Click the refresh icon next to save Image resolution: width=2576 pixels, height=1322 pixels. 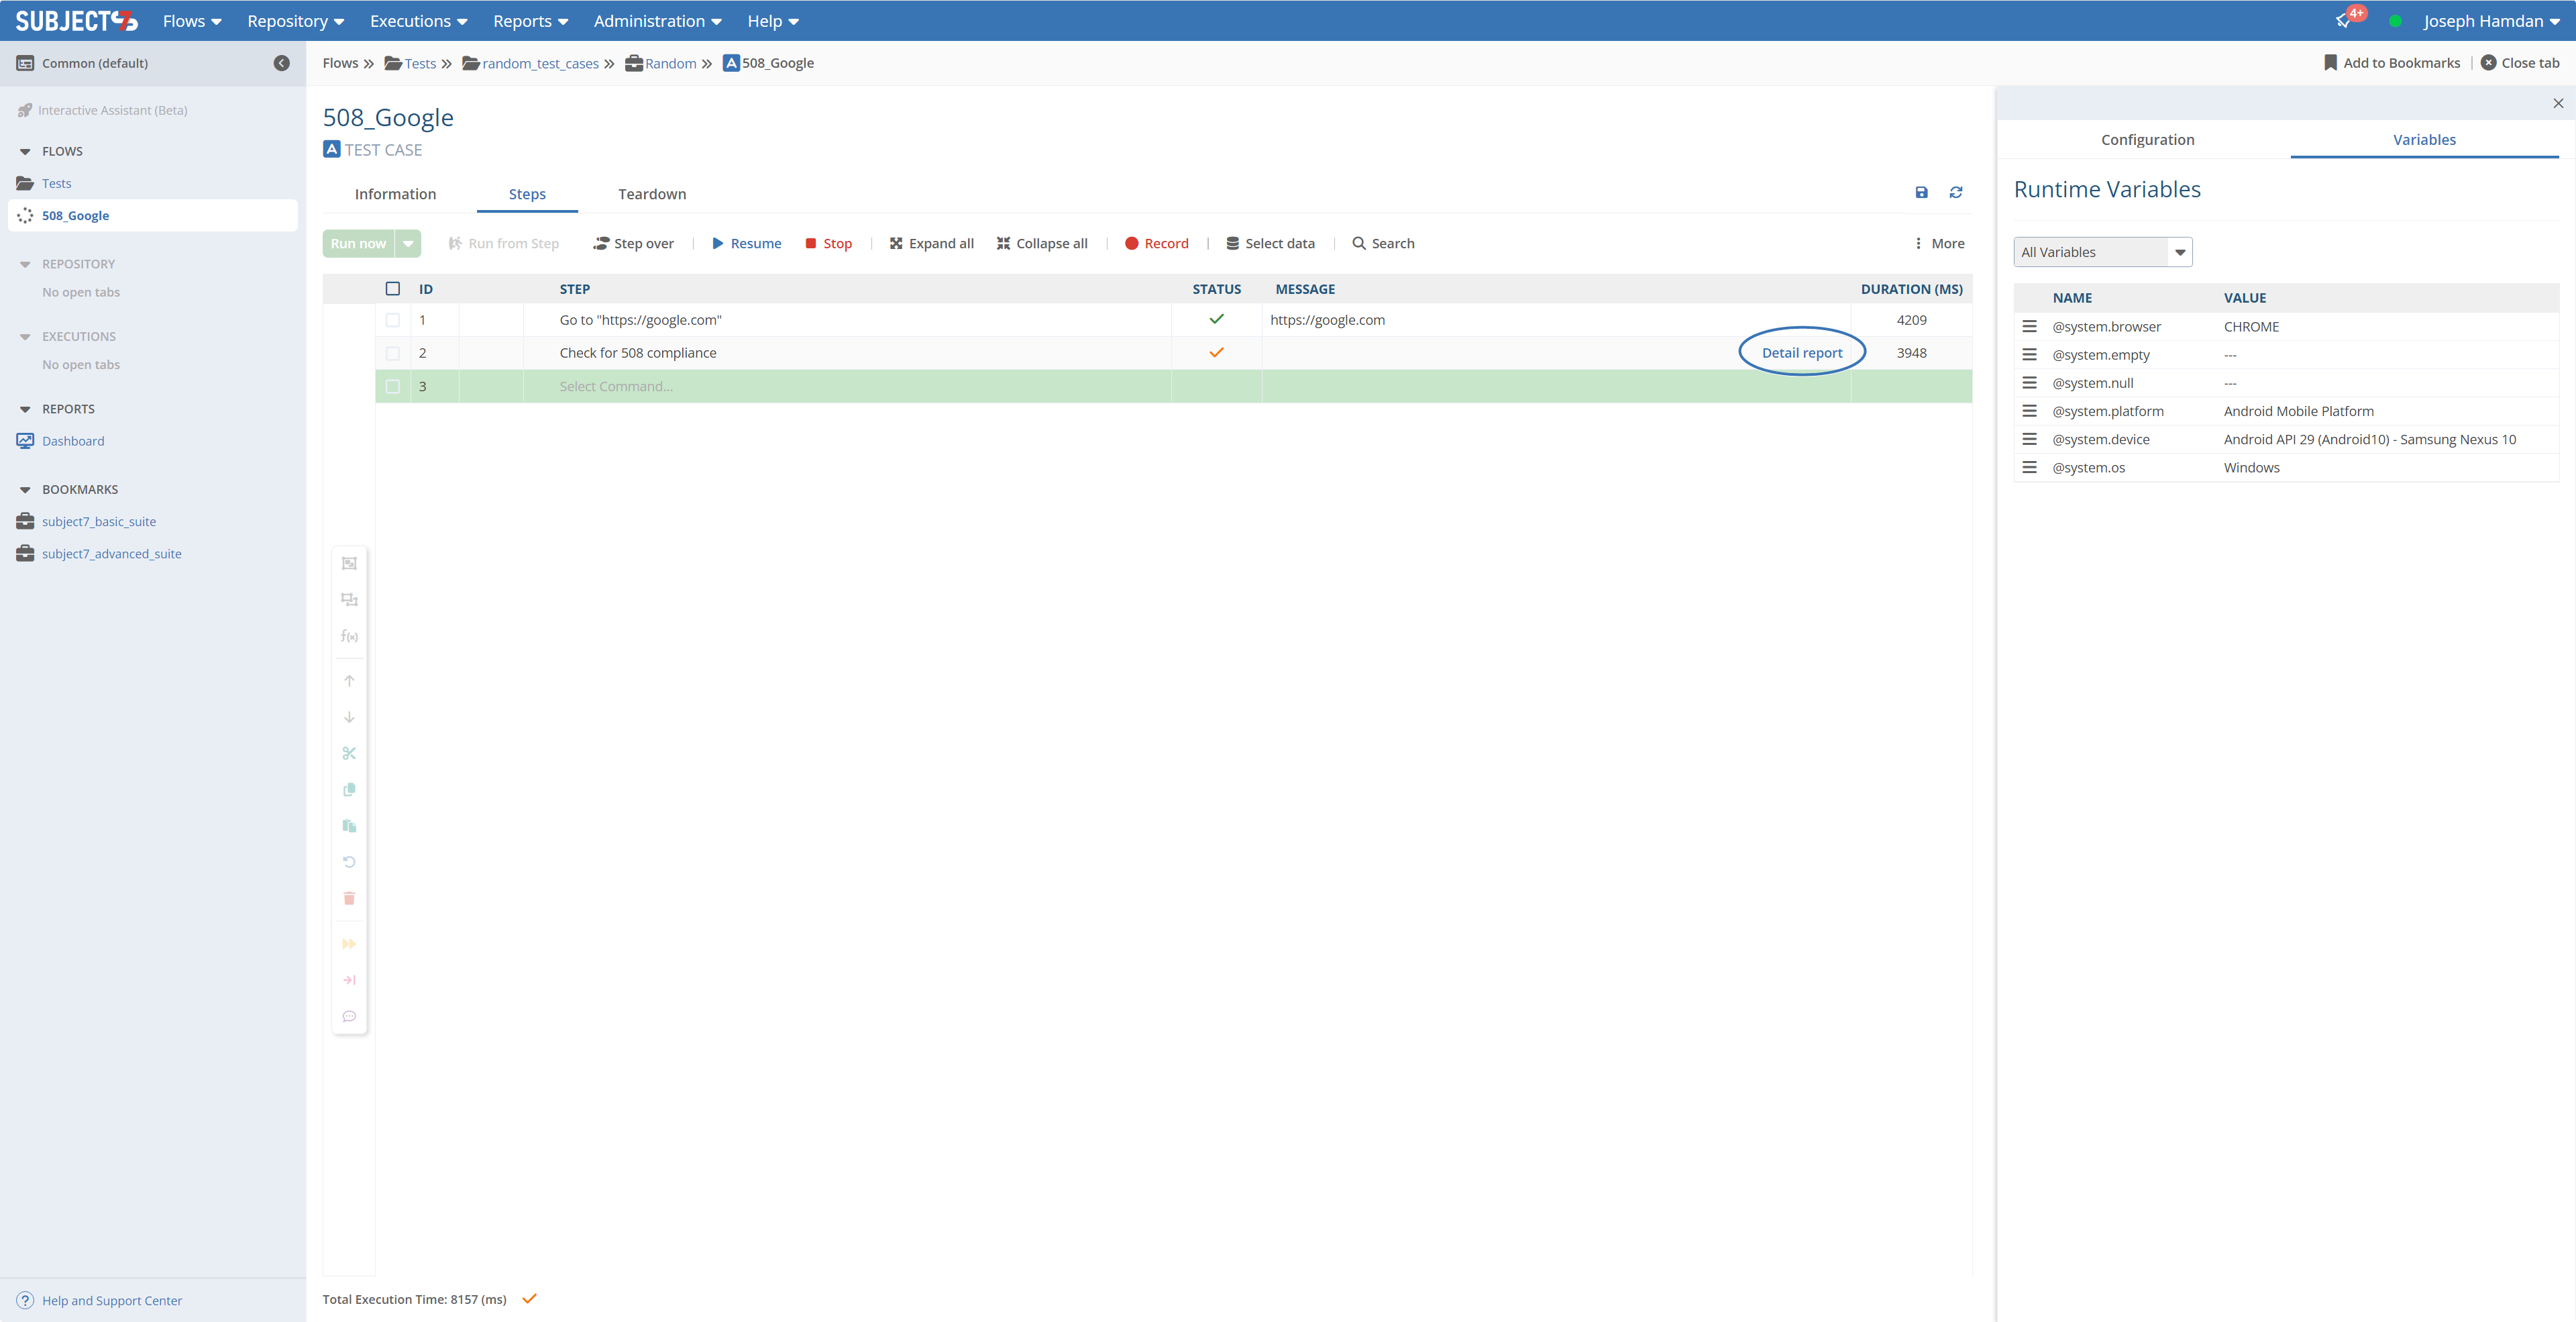1956,192
